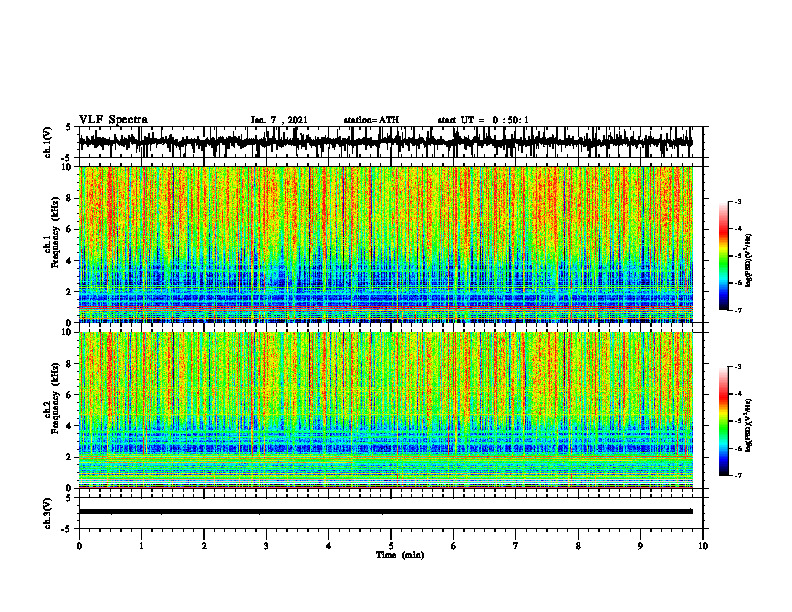
Task: Click the "2" kHz tick of ch.2 spectrogram
Action: tap(70, 457)
